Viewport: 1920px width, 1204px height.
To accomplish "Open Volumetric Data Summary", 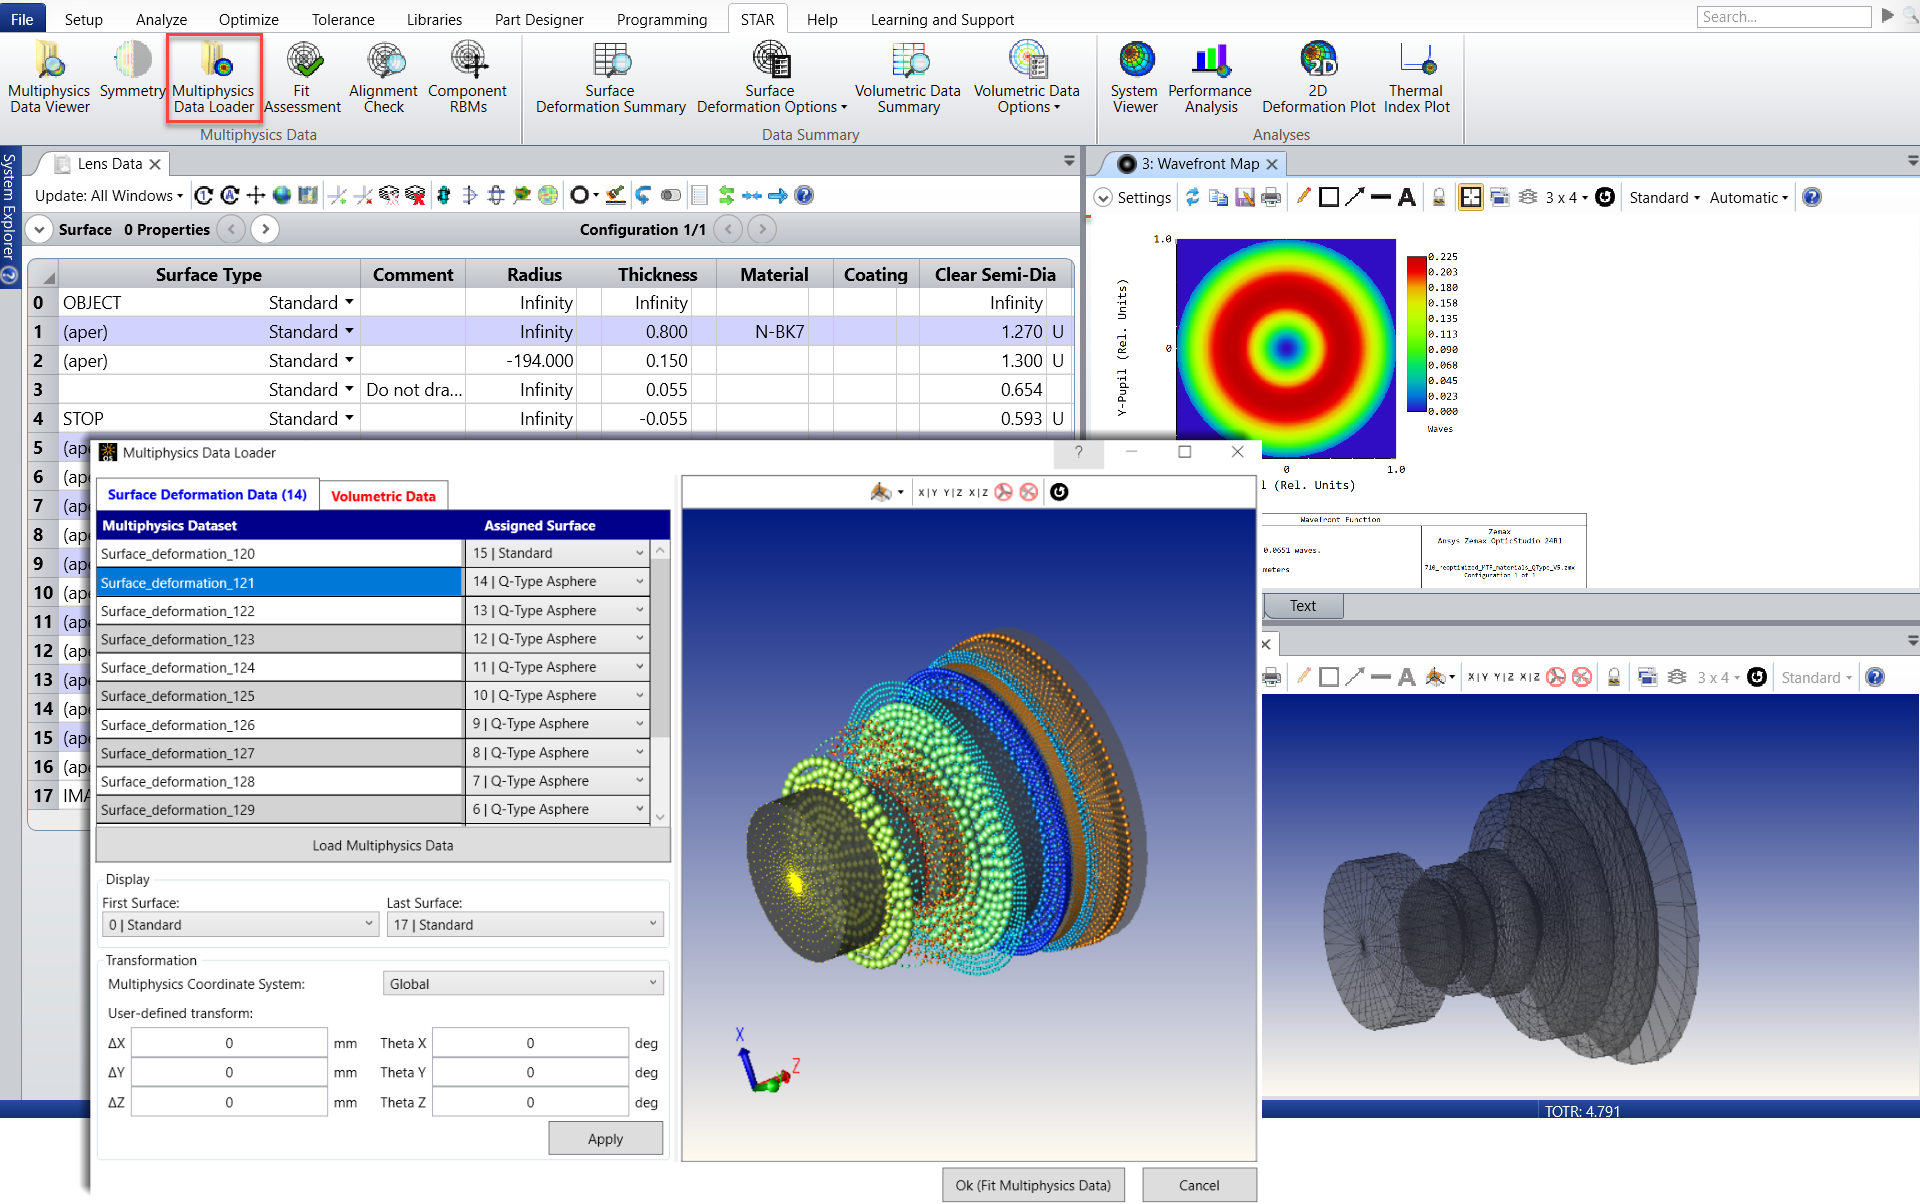I will pyautogui.click(x=908, y=78).
